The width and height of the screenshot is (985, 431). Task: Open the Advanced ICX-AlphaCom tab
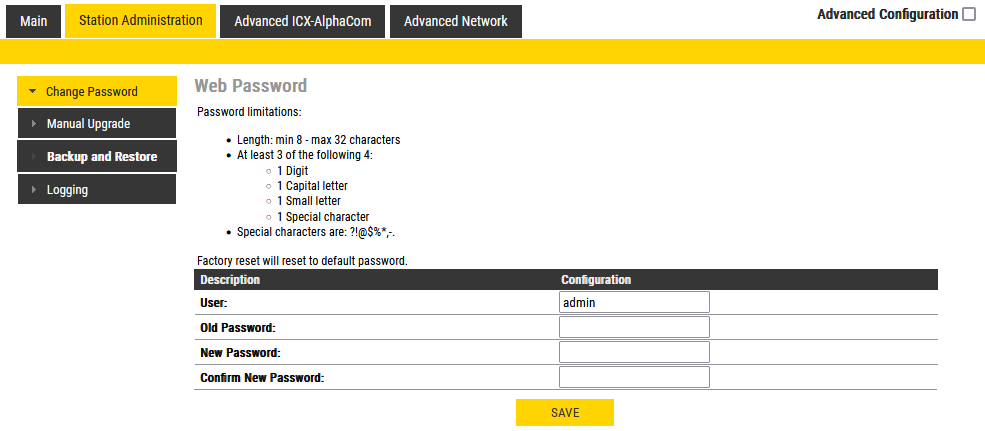tap(302, 21)
